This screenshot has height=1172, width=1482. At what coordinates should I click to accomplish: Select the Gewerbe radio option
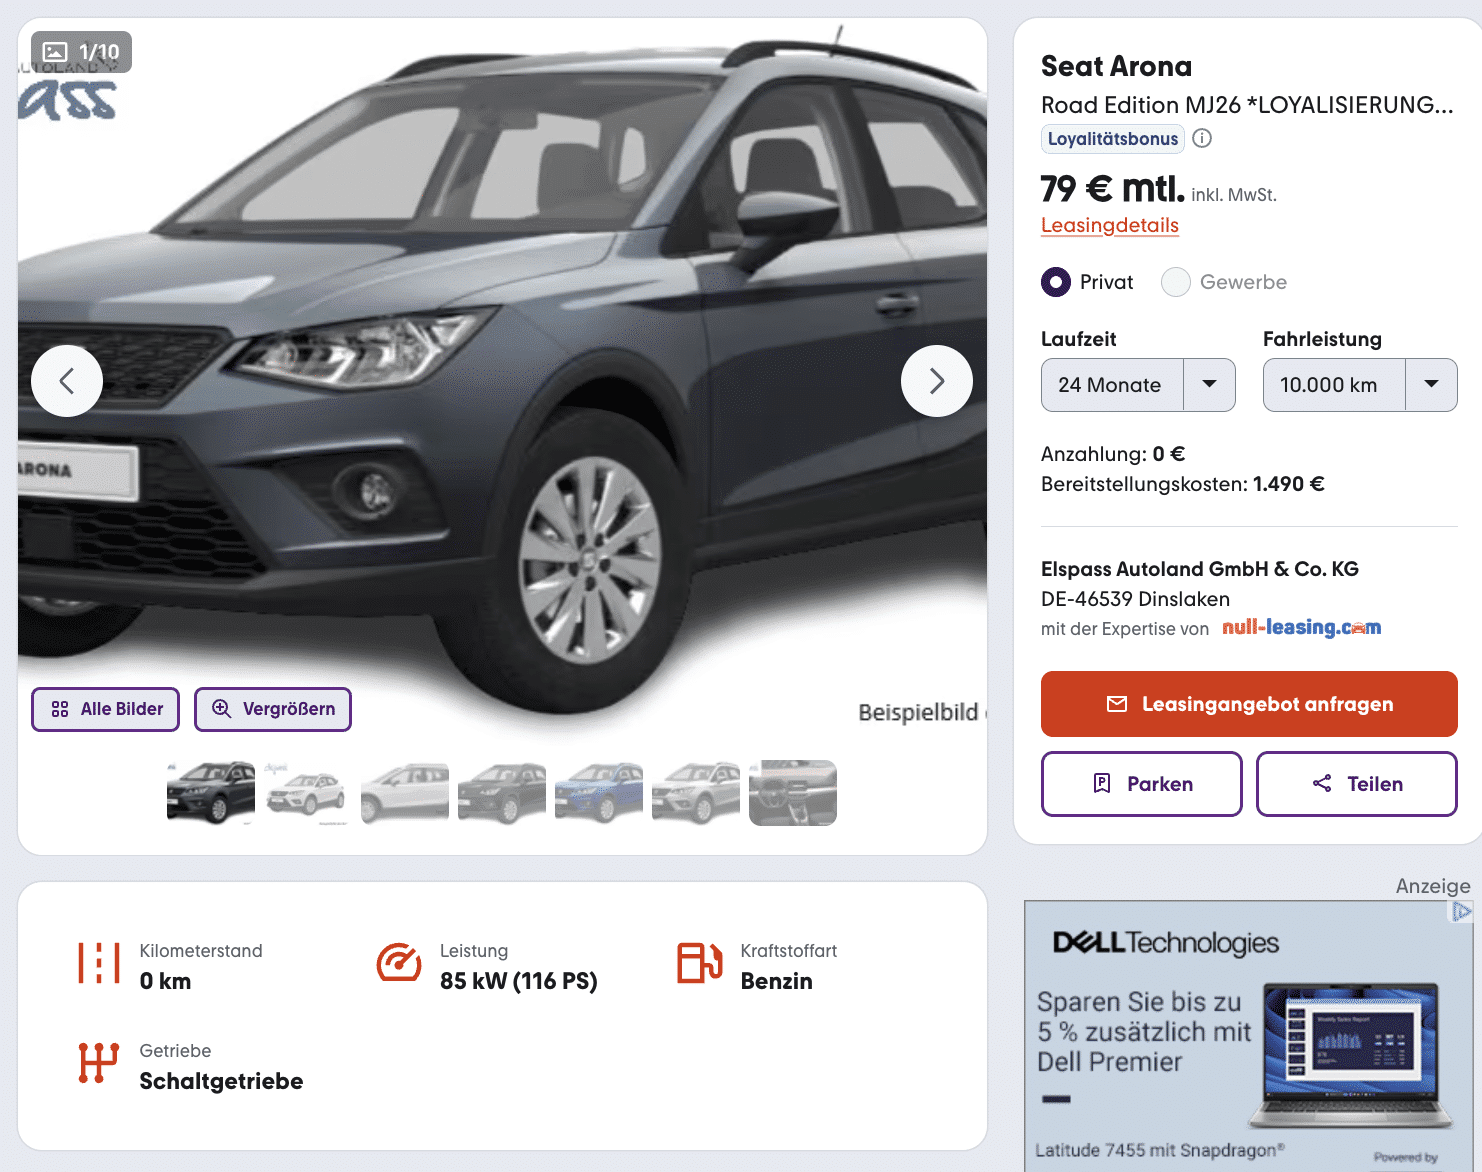(x=1175, y=282)
